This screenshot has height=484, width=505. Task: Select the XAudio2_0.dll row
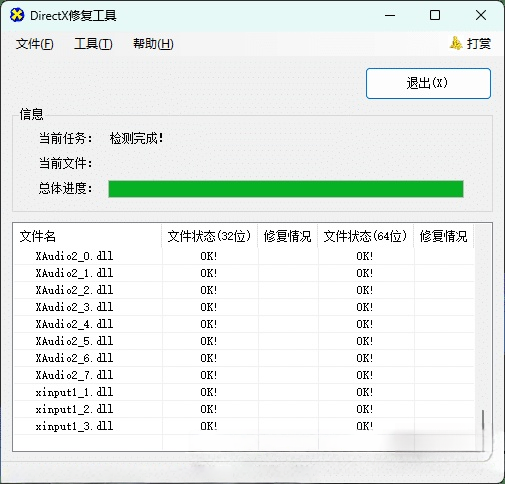(244, 256)
